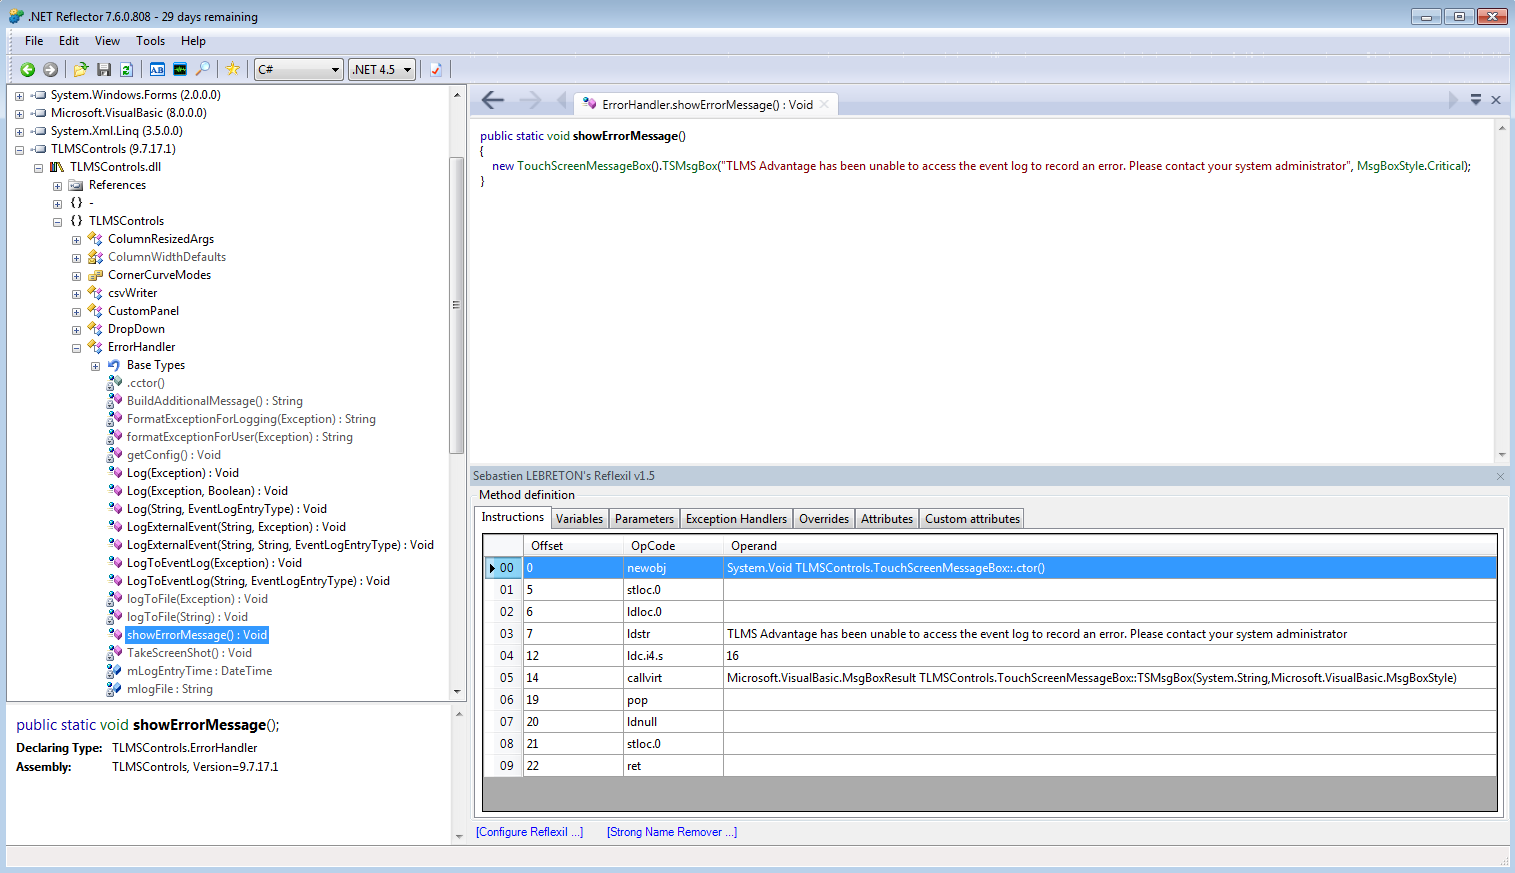Switch to the Attributes tab
The image size is (1515, 873).
click(x=887, y=519)
